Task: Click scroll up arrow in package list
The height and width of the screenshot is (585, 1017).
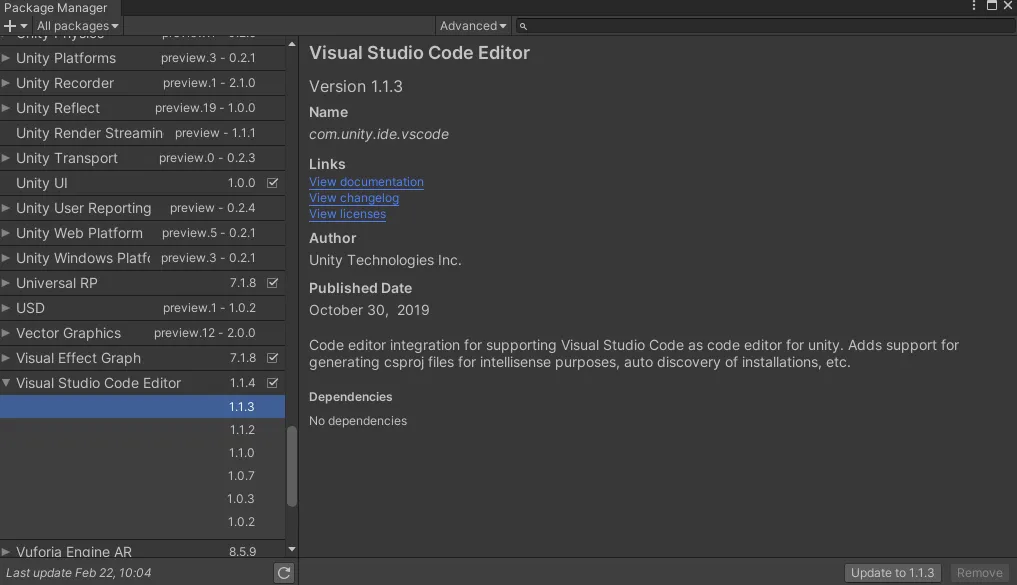Action: (x=292, y=44)
